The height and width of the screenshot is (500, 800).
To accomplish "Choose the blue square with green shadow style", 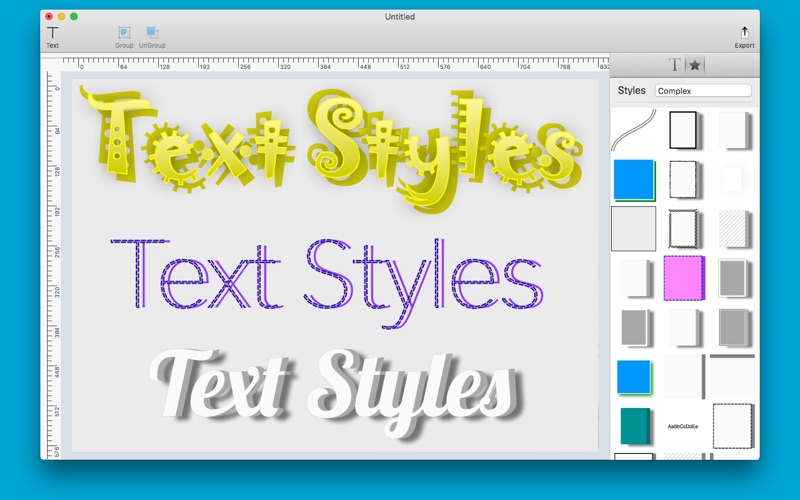I will click(x=634, y=180).
